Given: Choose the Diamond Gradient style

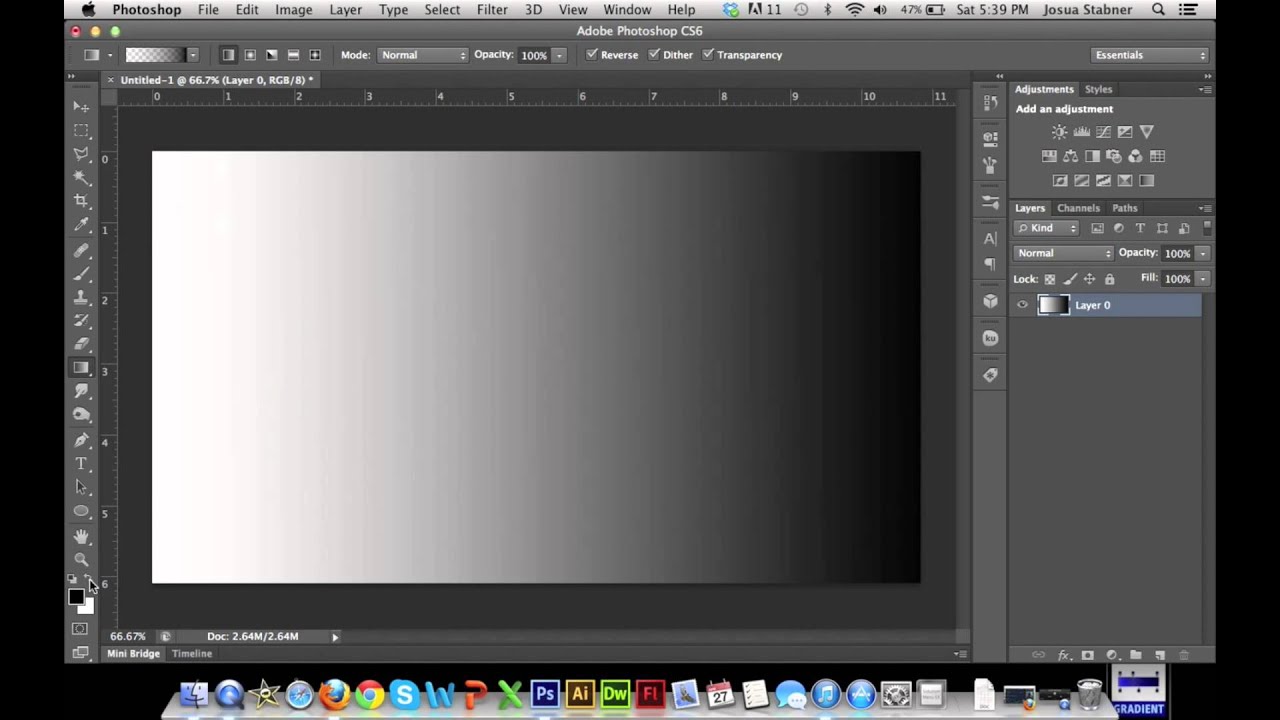Looking at the screenshot, I should click(315, 55).
